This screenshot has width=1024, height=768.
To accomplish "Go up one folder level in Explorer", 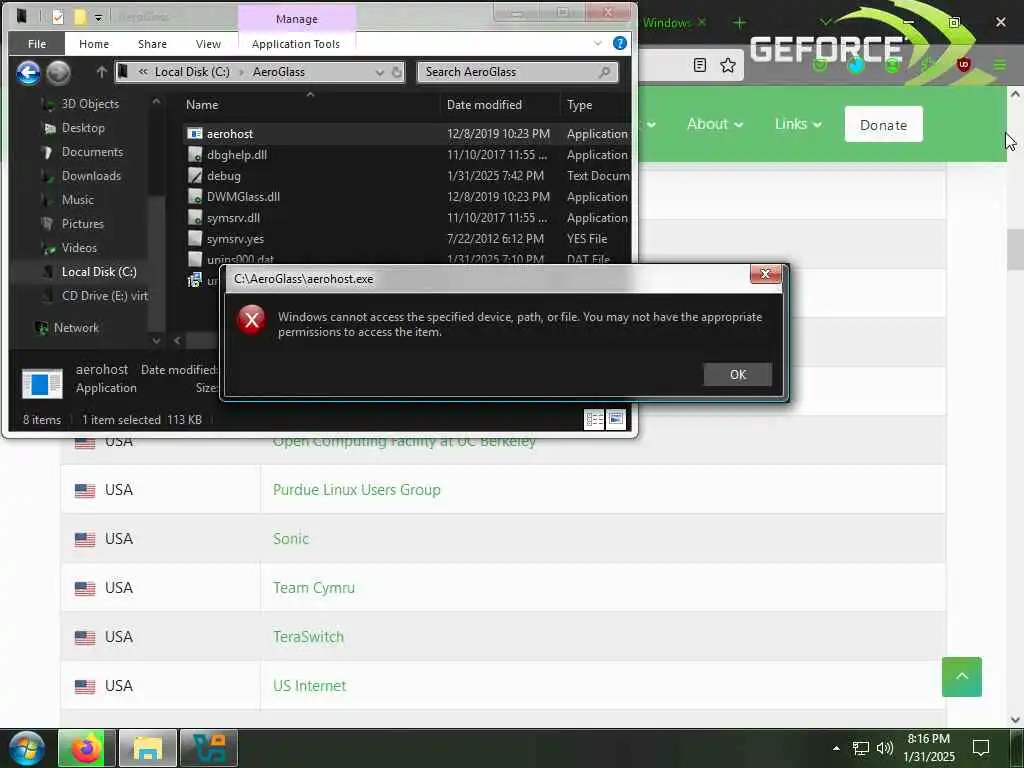I will click(101, 72).
